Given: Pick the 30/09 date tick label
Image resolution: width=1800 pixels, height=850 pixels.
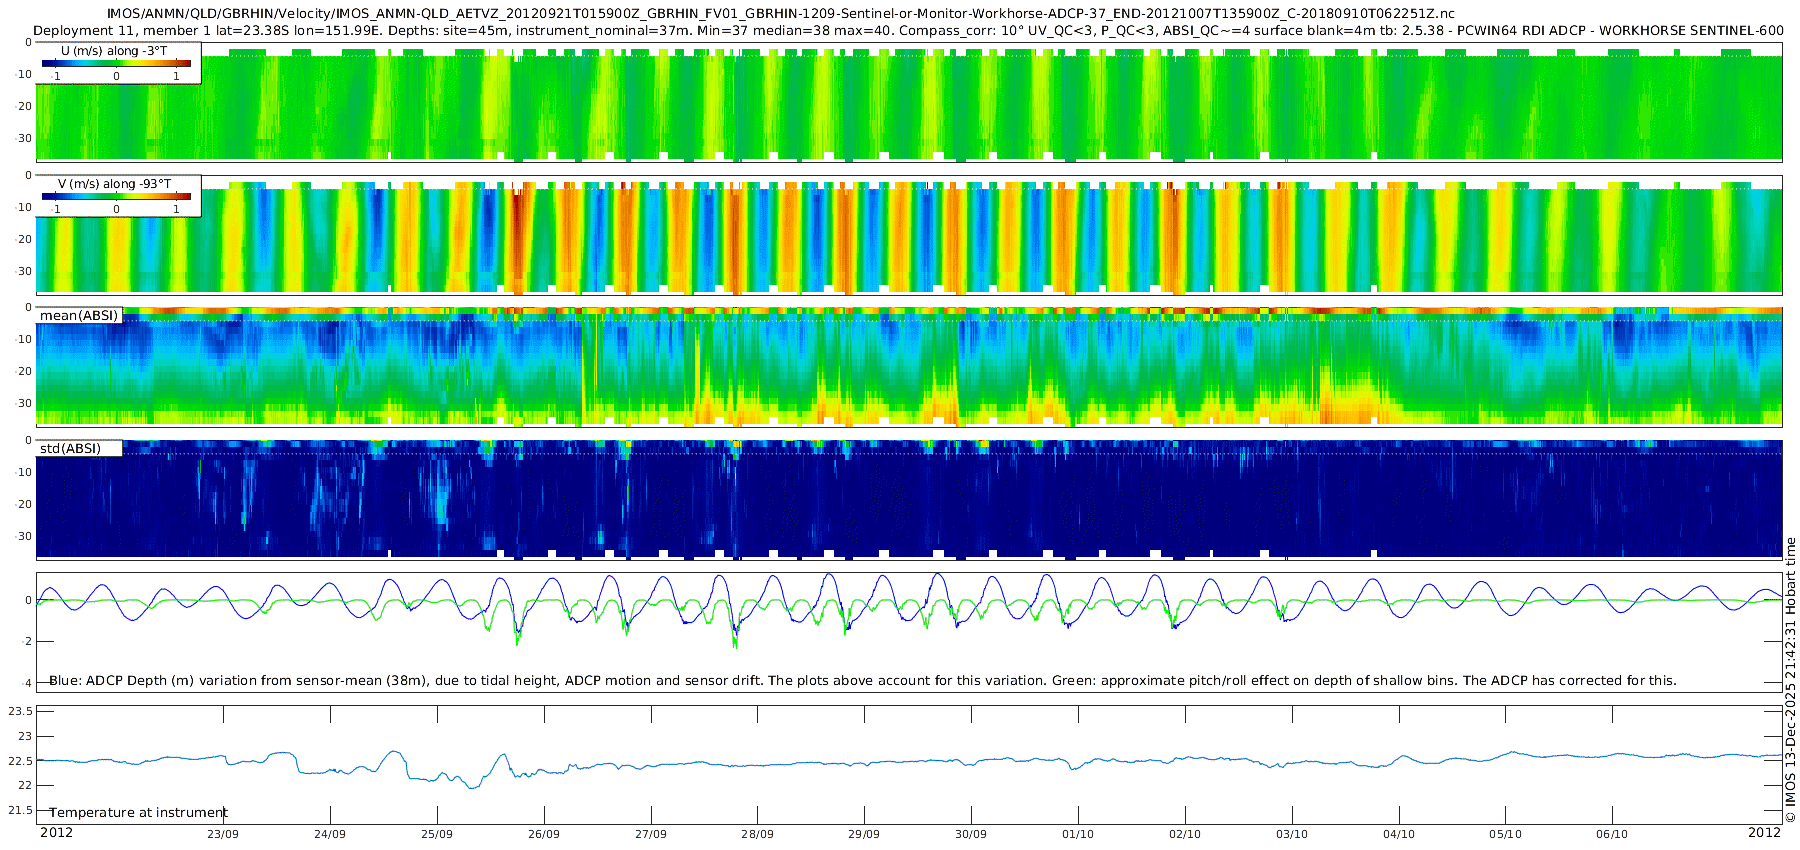Looking at the screenshot, I should (970, 834).
